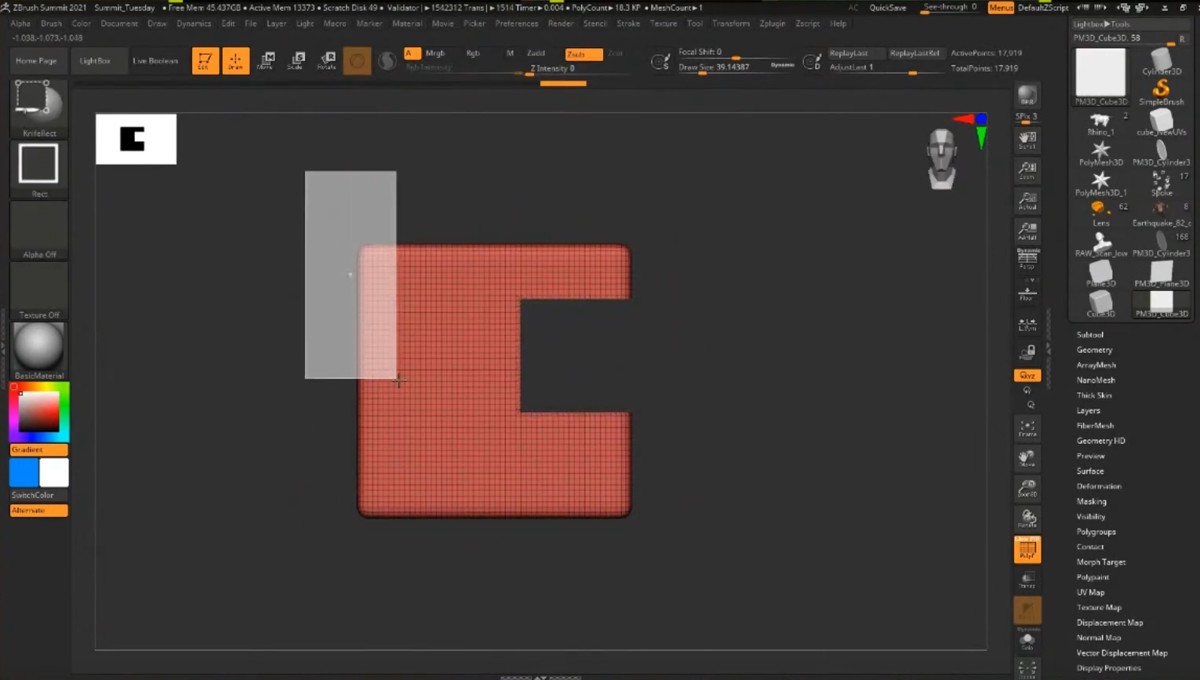The height and width of the screenshot is (680, 1200).
Task: Open the KnifeRect brush picker
Action: coord(39,106)
